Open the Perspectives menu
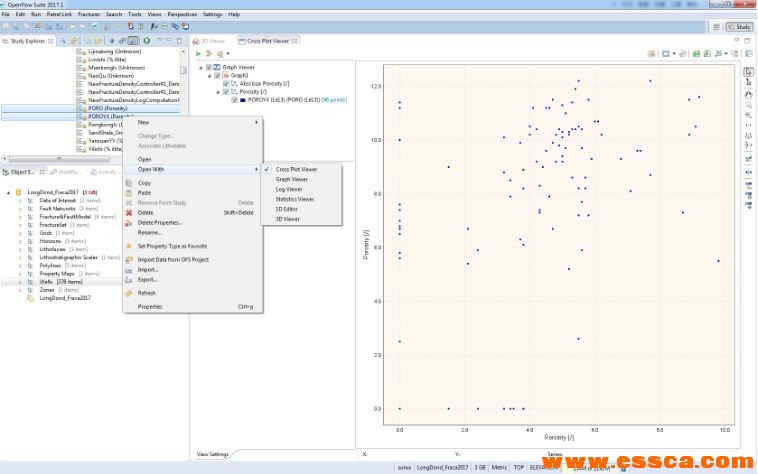The width and height of the screenshot is (758, 474). 182,15
